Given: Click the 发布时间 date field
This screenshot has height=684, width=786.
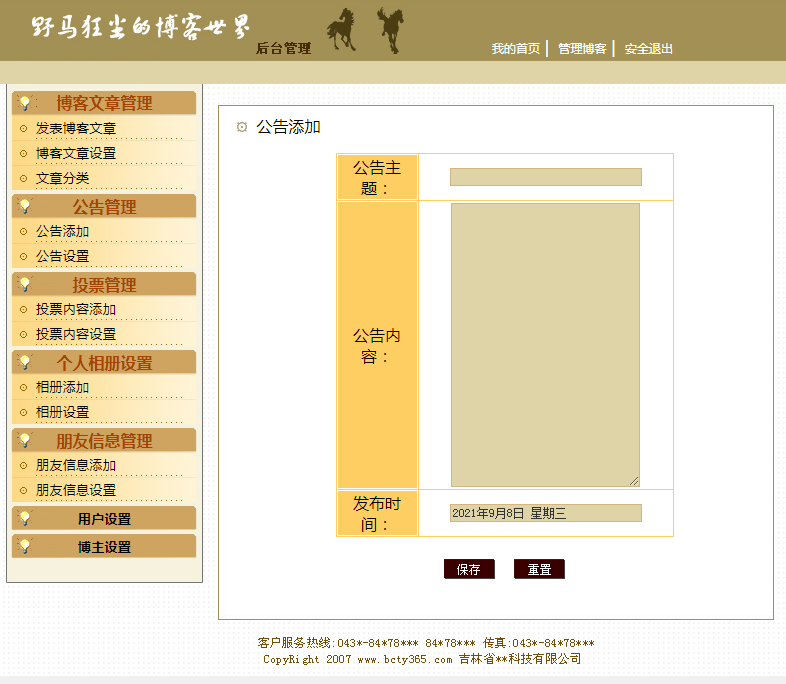Looking at the screenshot, I should click(545, 513).
